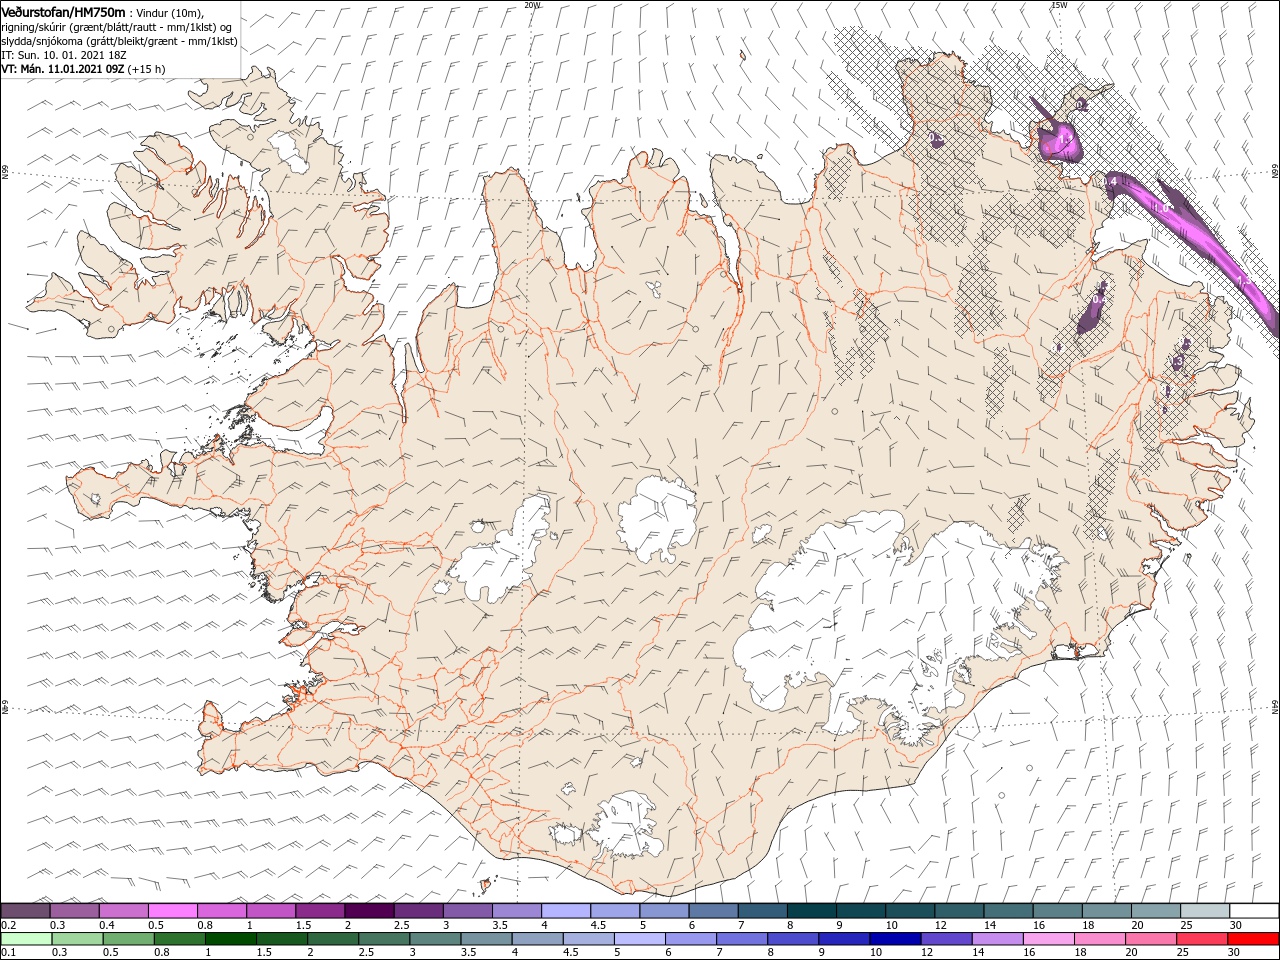Viewport: 1280px width, 960px height.
Task: Pick lower-row darkest green swatch 1 to 1.5
Action: pyautogui.click(x=230, y=939)
